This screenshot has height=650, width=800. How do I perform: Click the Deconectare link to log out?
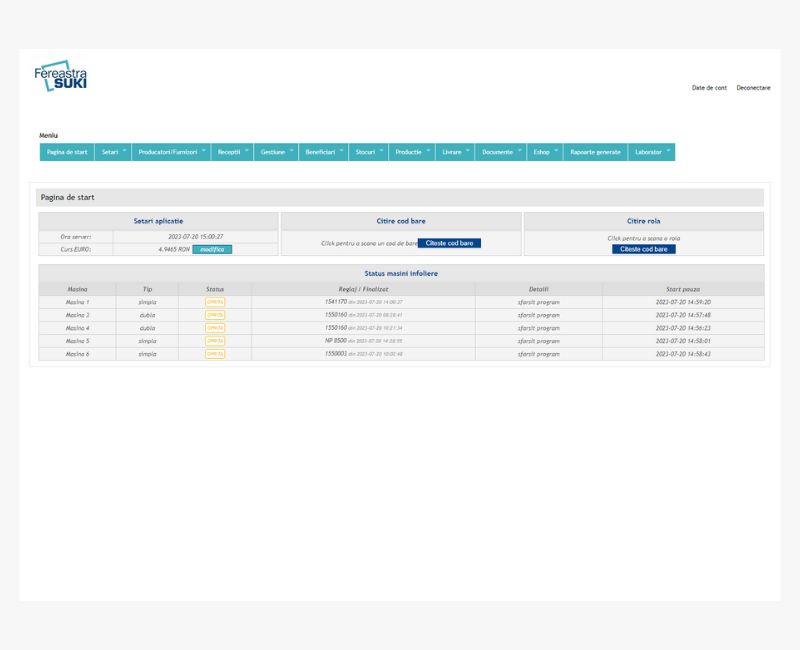point(753,88)
